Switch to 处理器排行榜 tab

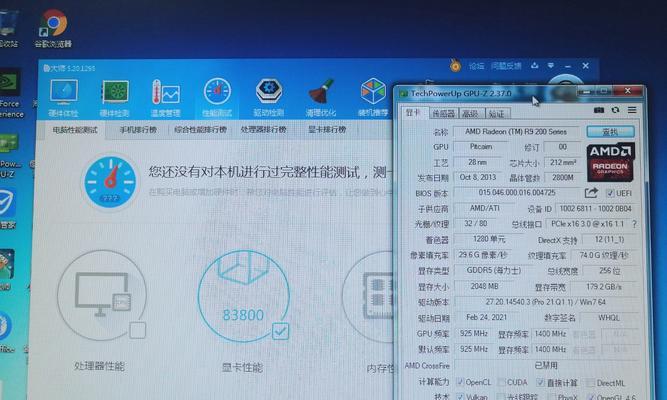(x=263, y=130)
